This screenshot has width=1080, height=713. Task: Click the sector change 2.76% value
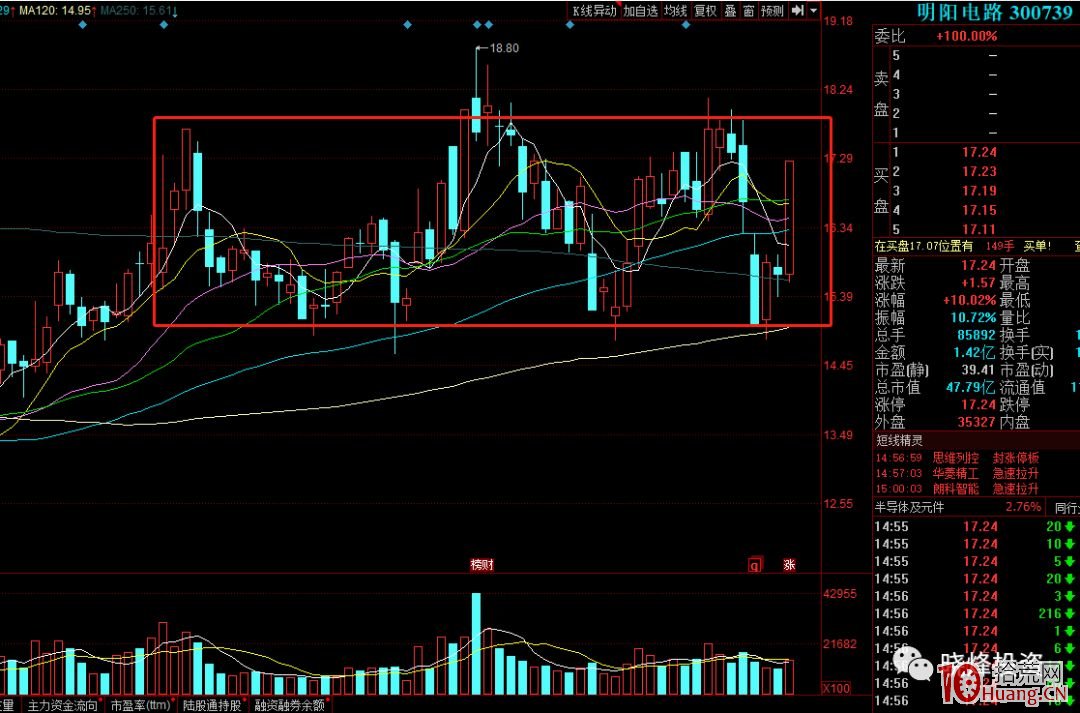click(x=1024, y=507)
